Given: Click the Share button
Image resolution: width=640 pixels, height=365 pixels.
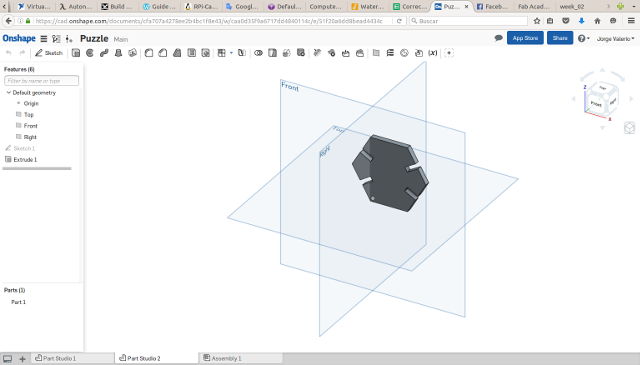Looking at the screenshot, I should coord(560,38).
